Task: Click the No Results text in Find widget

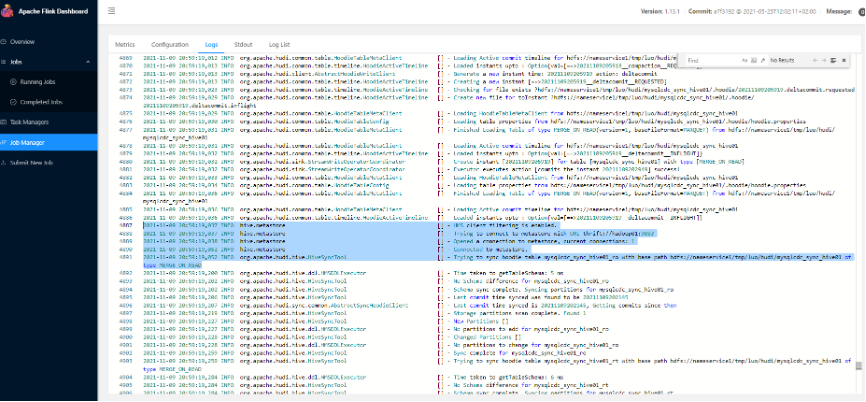Action: 782,60
